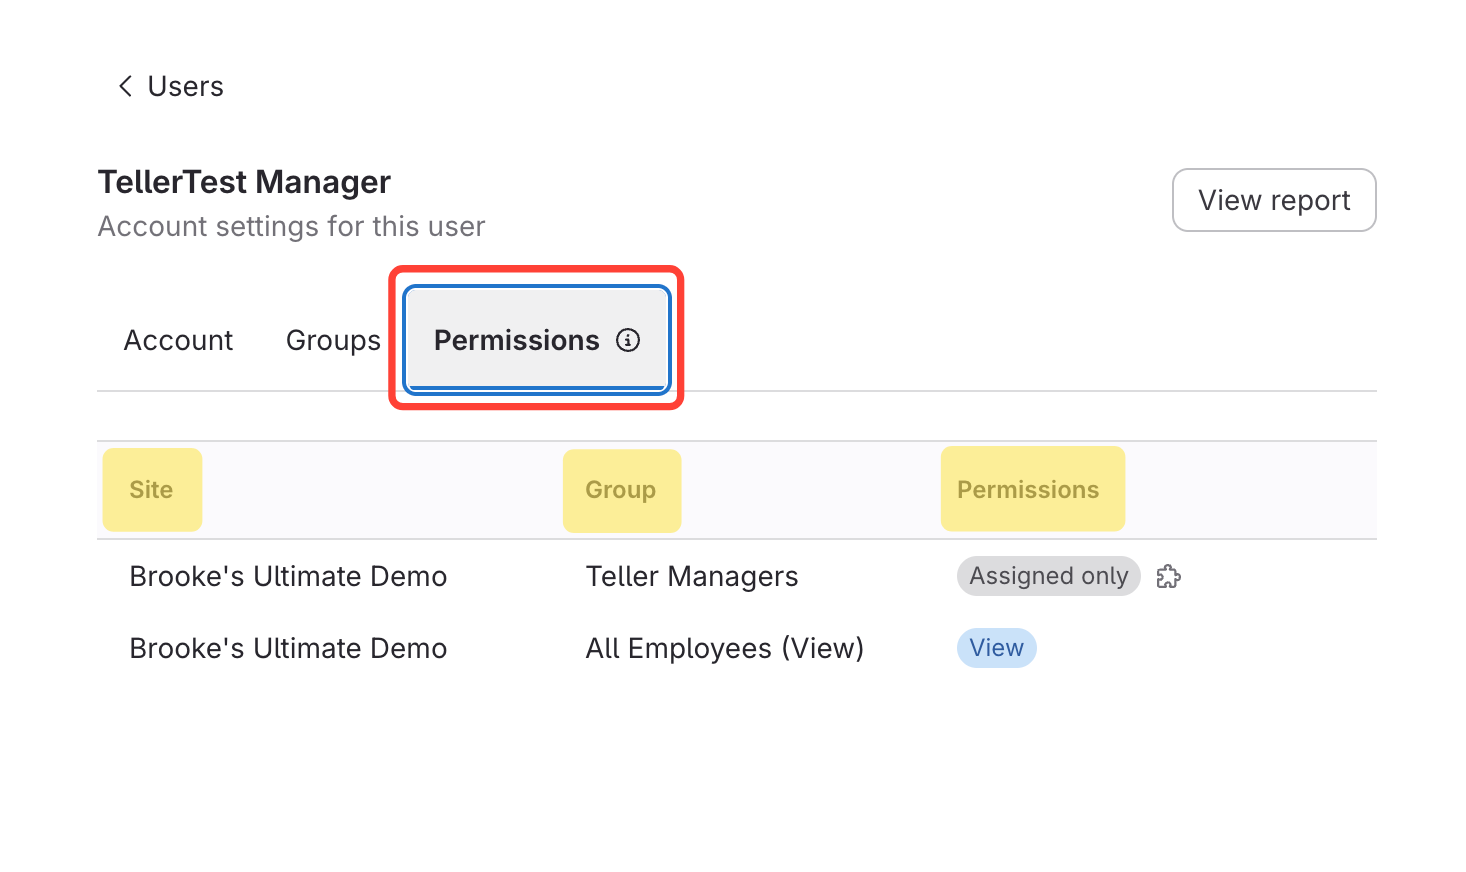Screen dimensions: 1466x872
Task: Open the View report button
Action: (x=1273, y=200)
